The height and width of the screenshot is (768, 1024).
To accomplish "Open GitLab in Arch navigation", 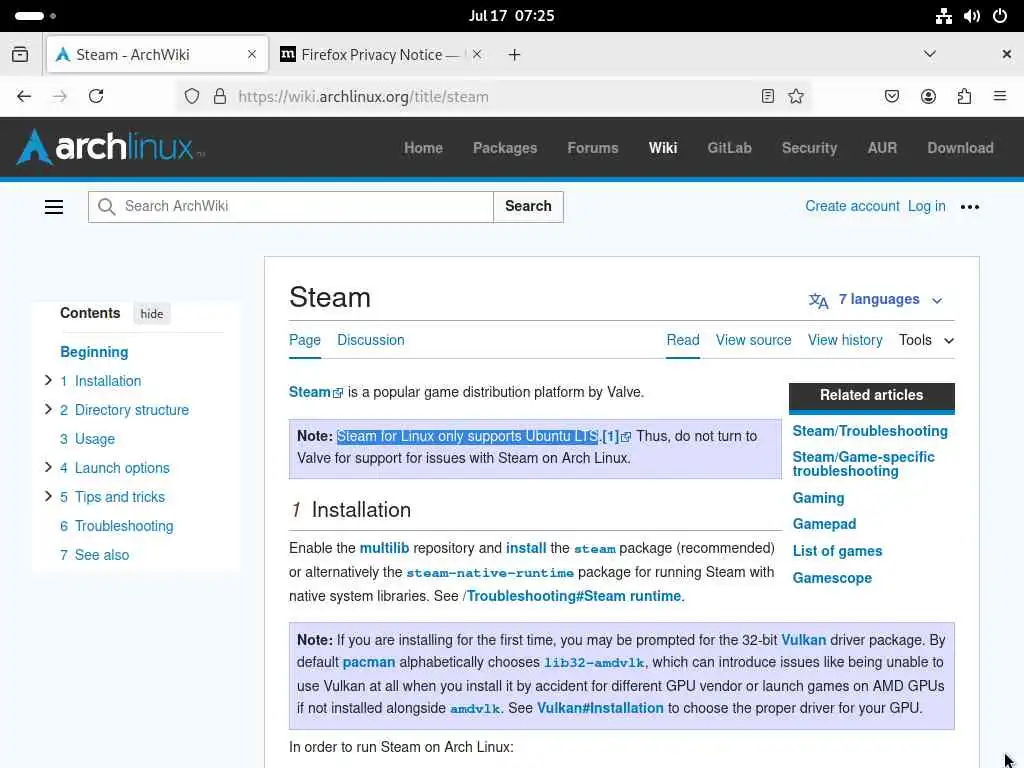I will [729, 148].
